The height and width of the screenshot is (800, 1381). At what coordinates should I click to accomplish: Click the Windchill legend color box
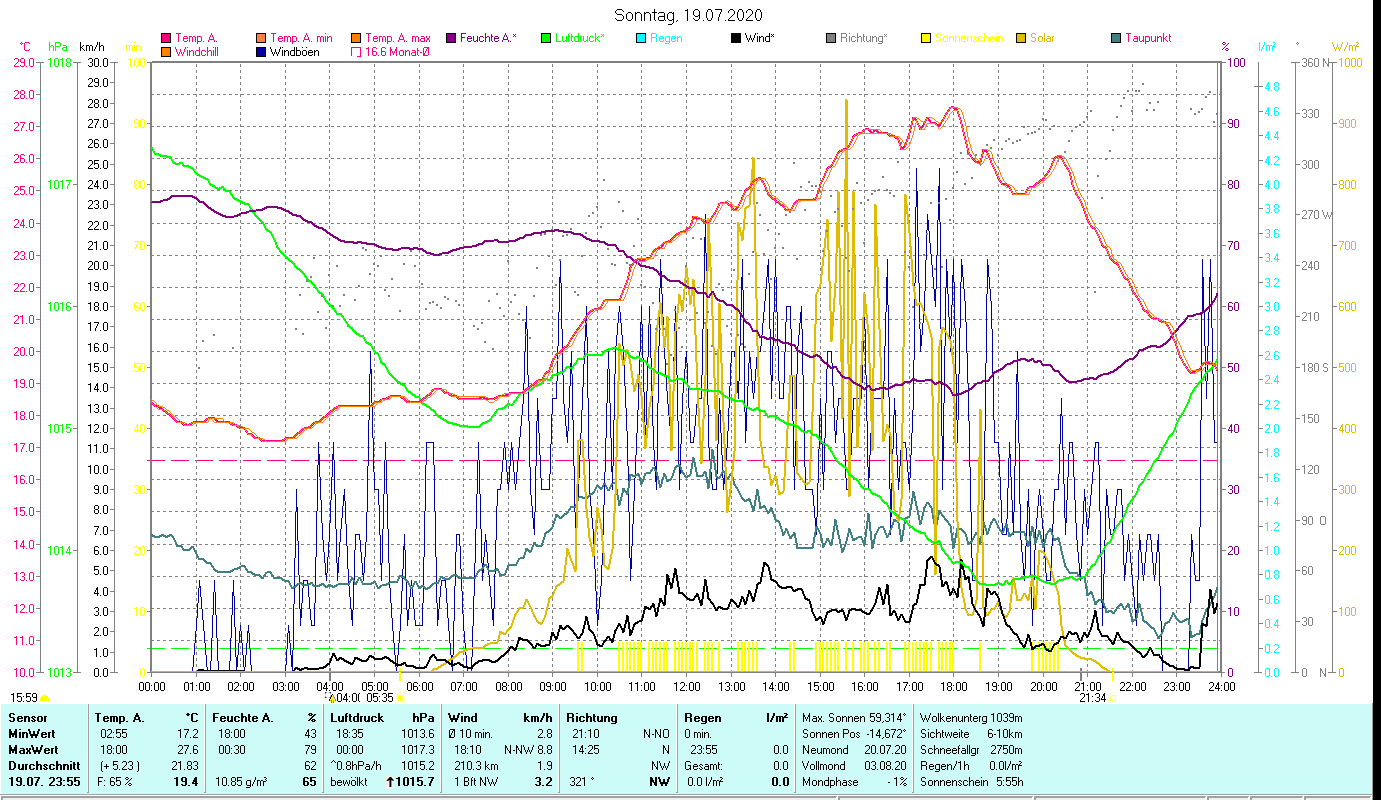click(x=166, y=52)
